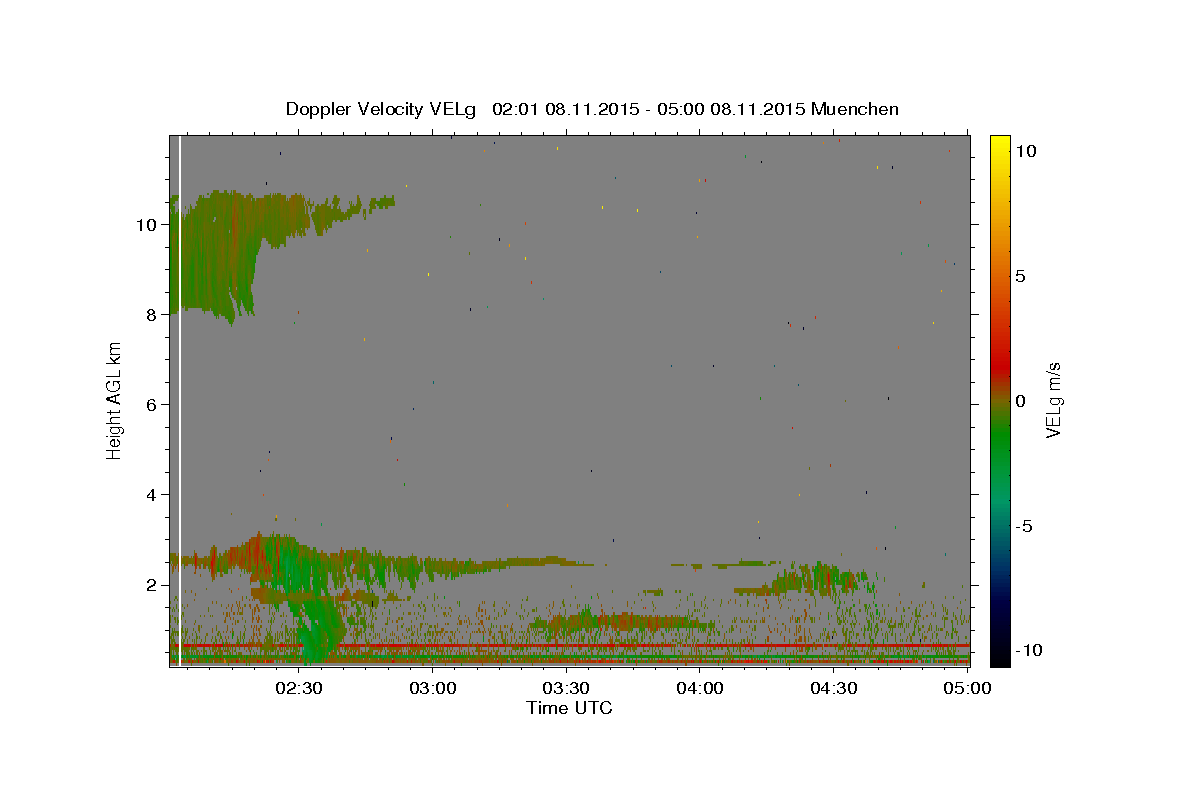1200x800 pixels.
Task: Click the 04:00 time tick label
Action: coord(700,688)
